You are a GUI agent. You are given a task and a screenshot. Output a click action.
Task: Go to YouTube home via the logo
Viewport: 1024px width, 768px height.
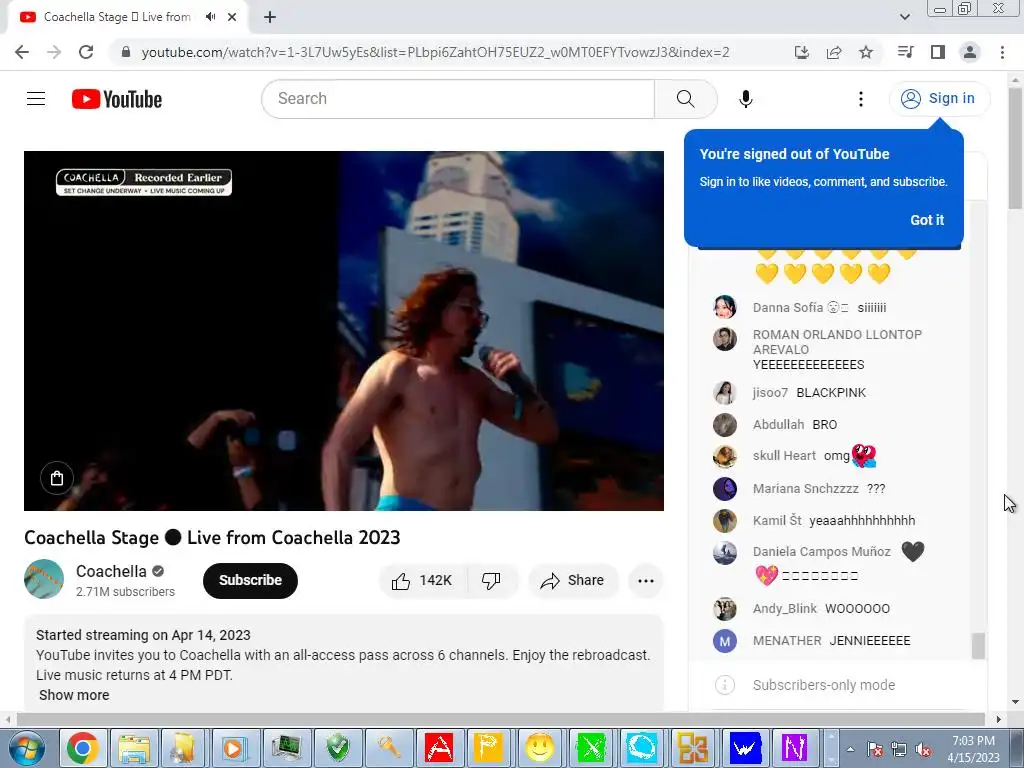[117, 99]
